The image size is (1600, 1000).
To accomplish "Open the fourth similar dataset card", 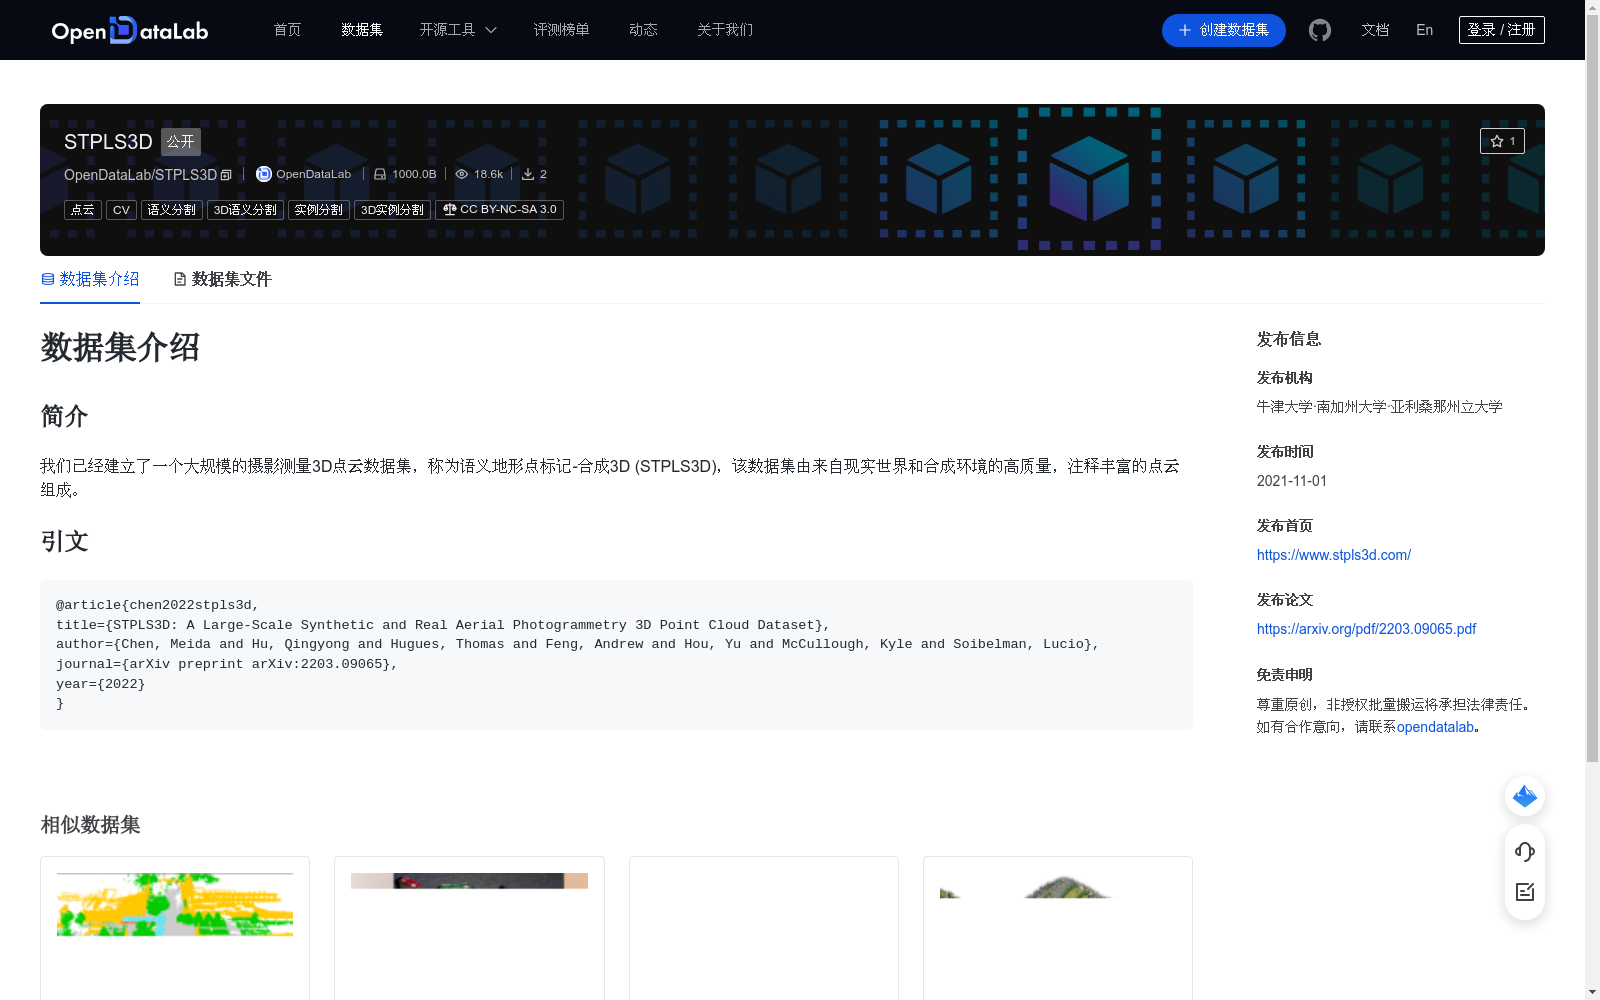I will pyautogui.click(x=1058, y=928).
